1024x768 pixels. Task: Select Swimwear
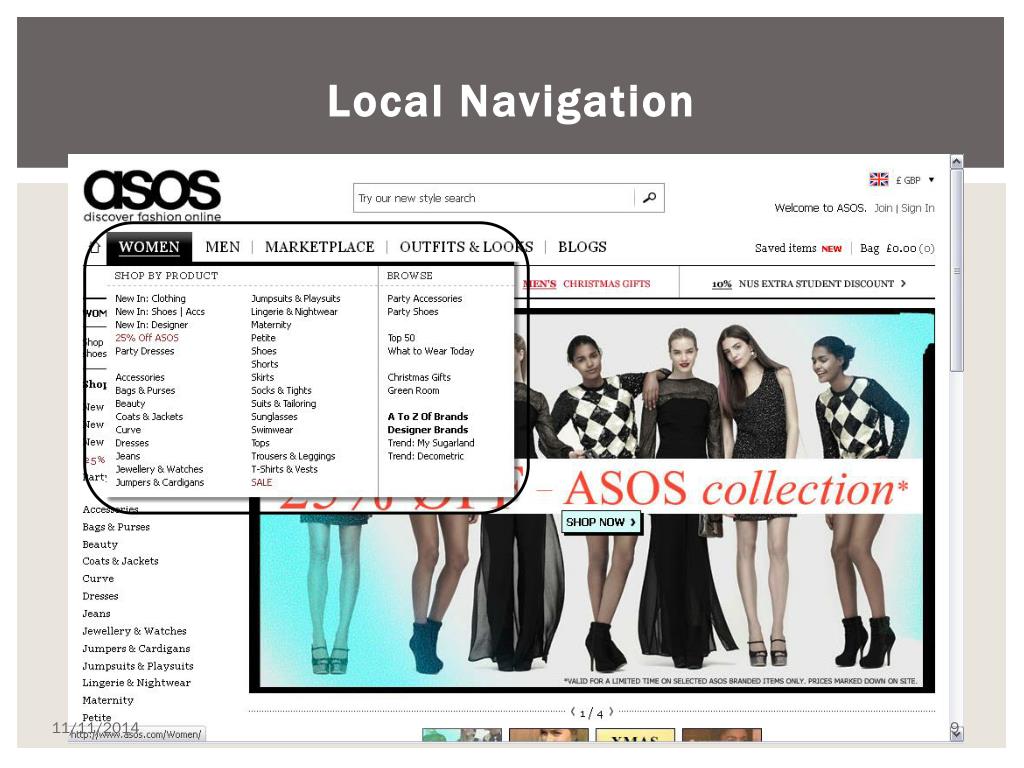point(272,430)
